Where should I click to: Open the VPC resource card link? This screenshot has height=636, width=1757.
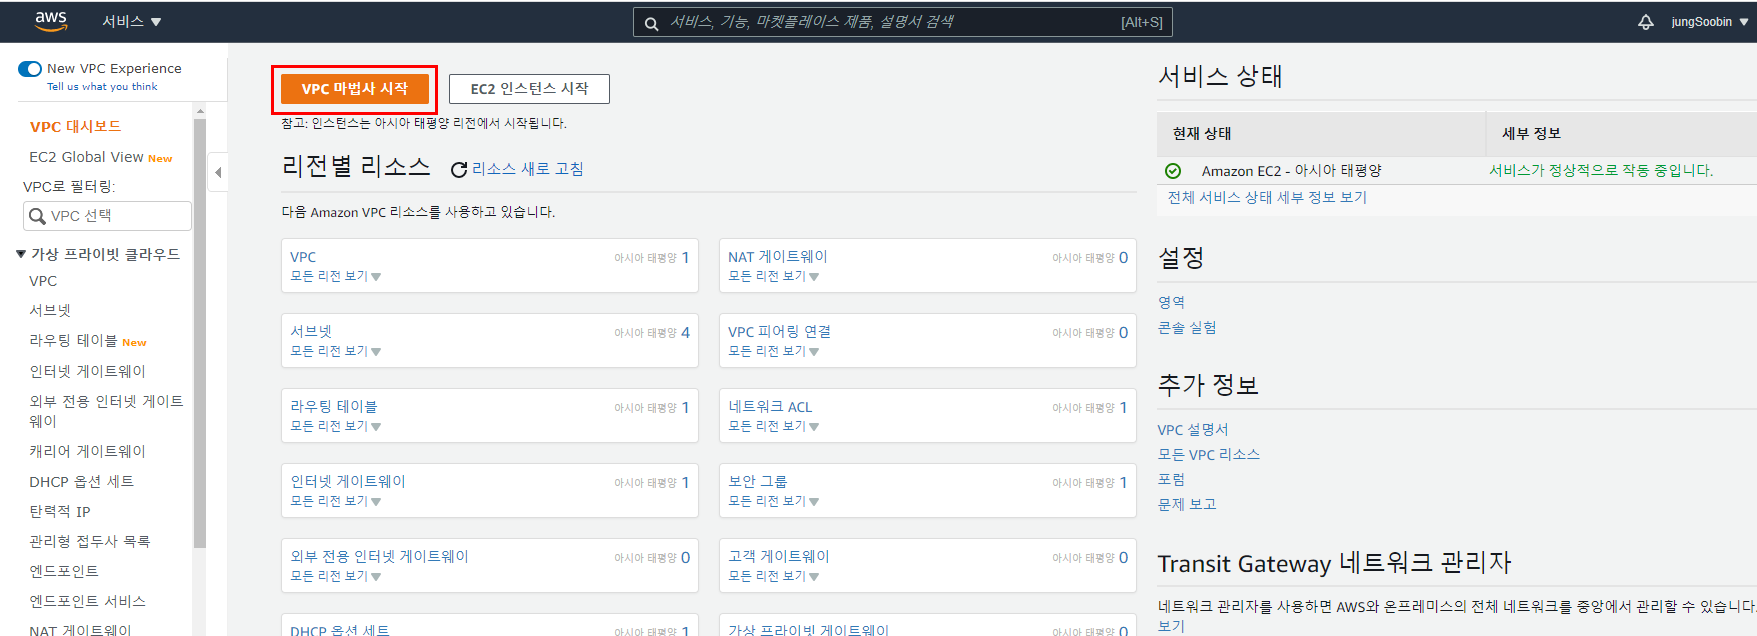pos(303,257)
